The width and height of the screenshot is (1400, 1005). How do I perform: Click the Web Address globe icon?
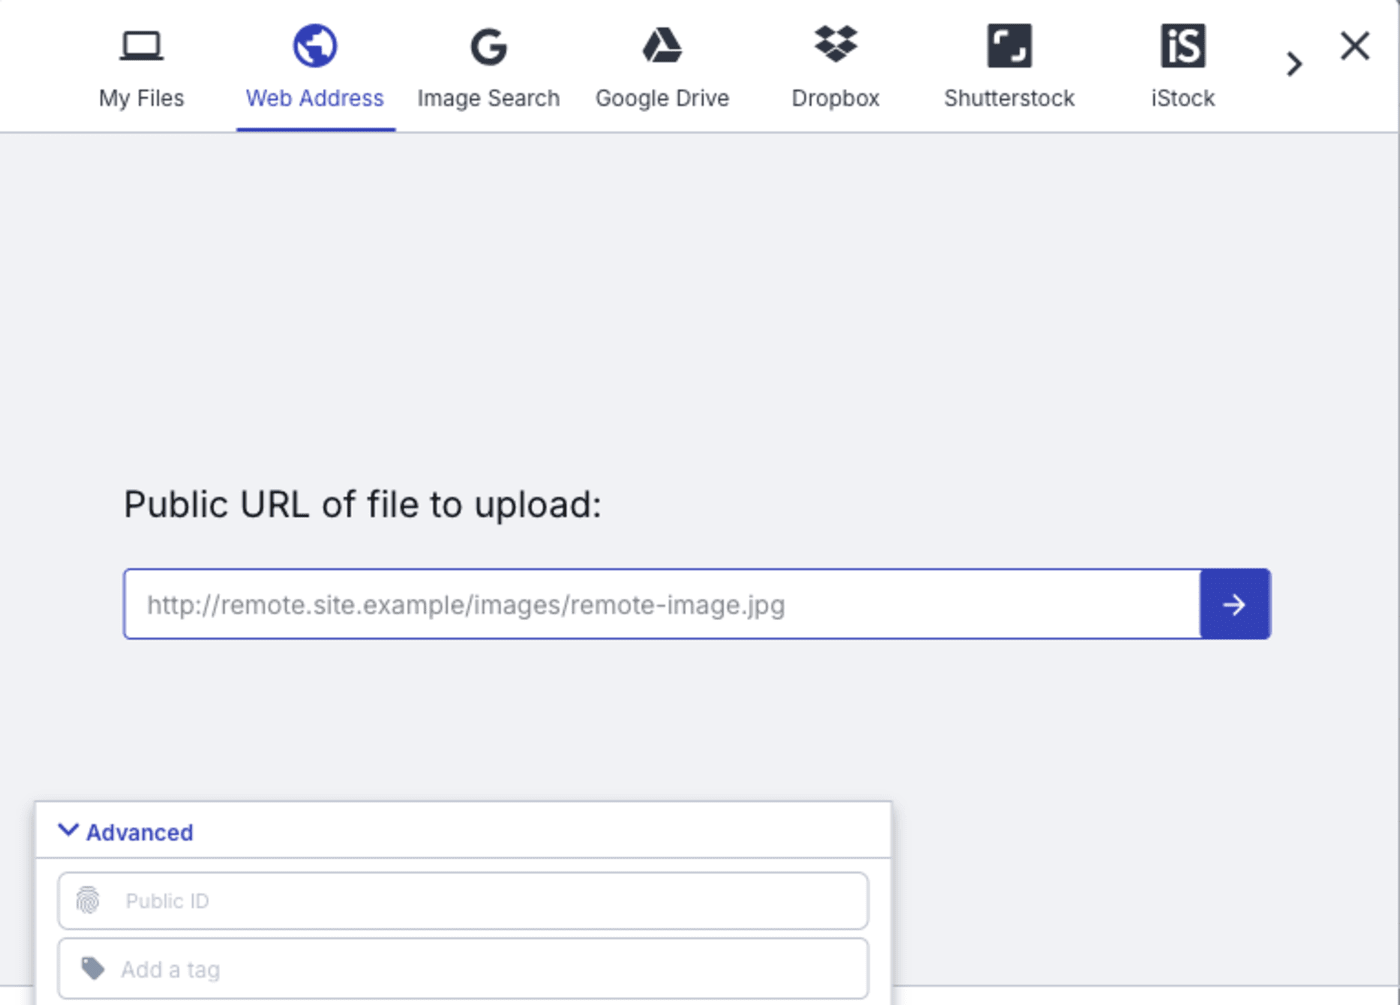(x=314, y=44)
